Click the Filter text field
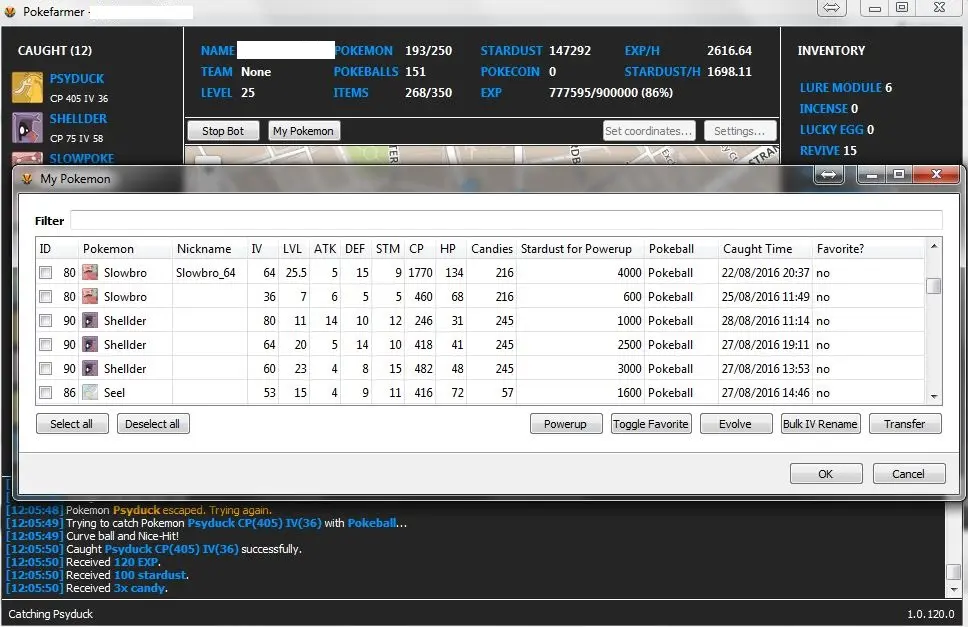Screen dimensions: 968x627 506,220
